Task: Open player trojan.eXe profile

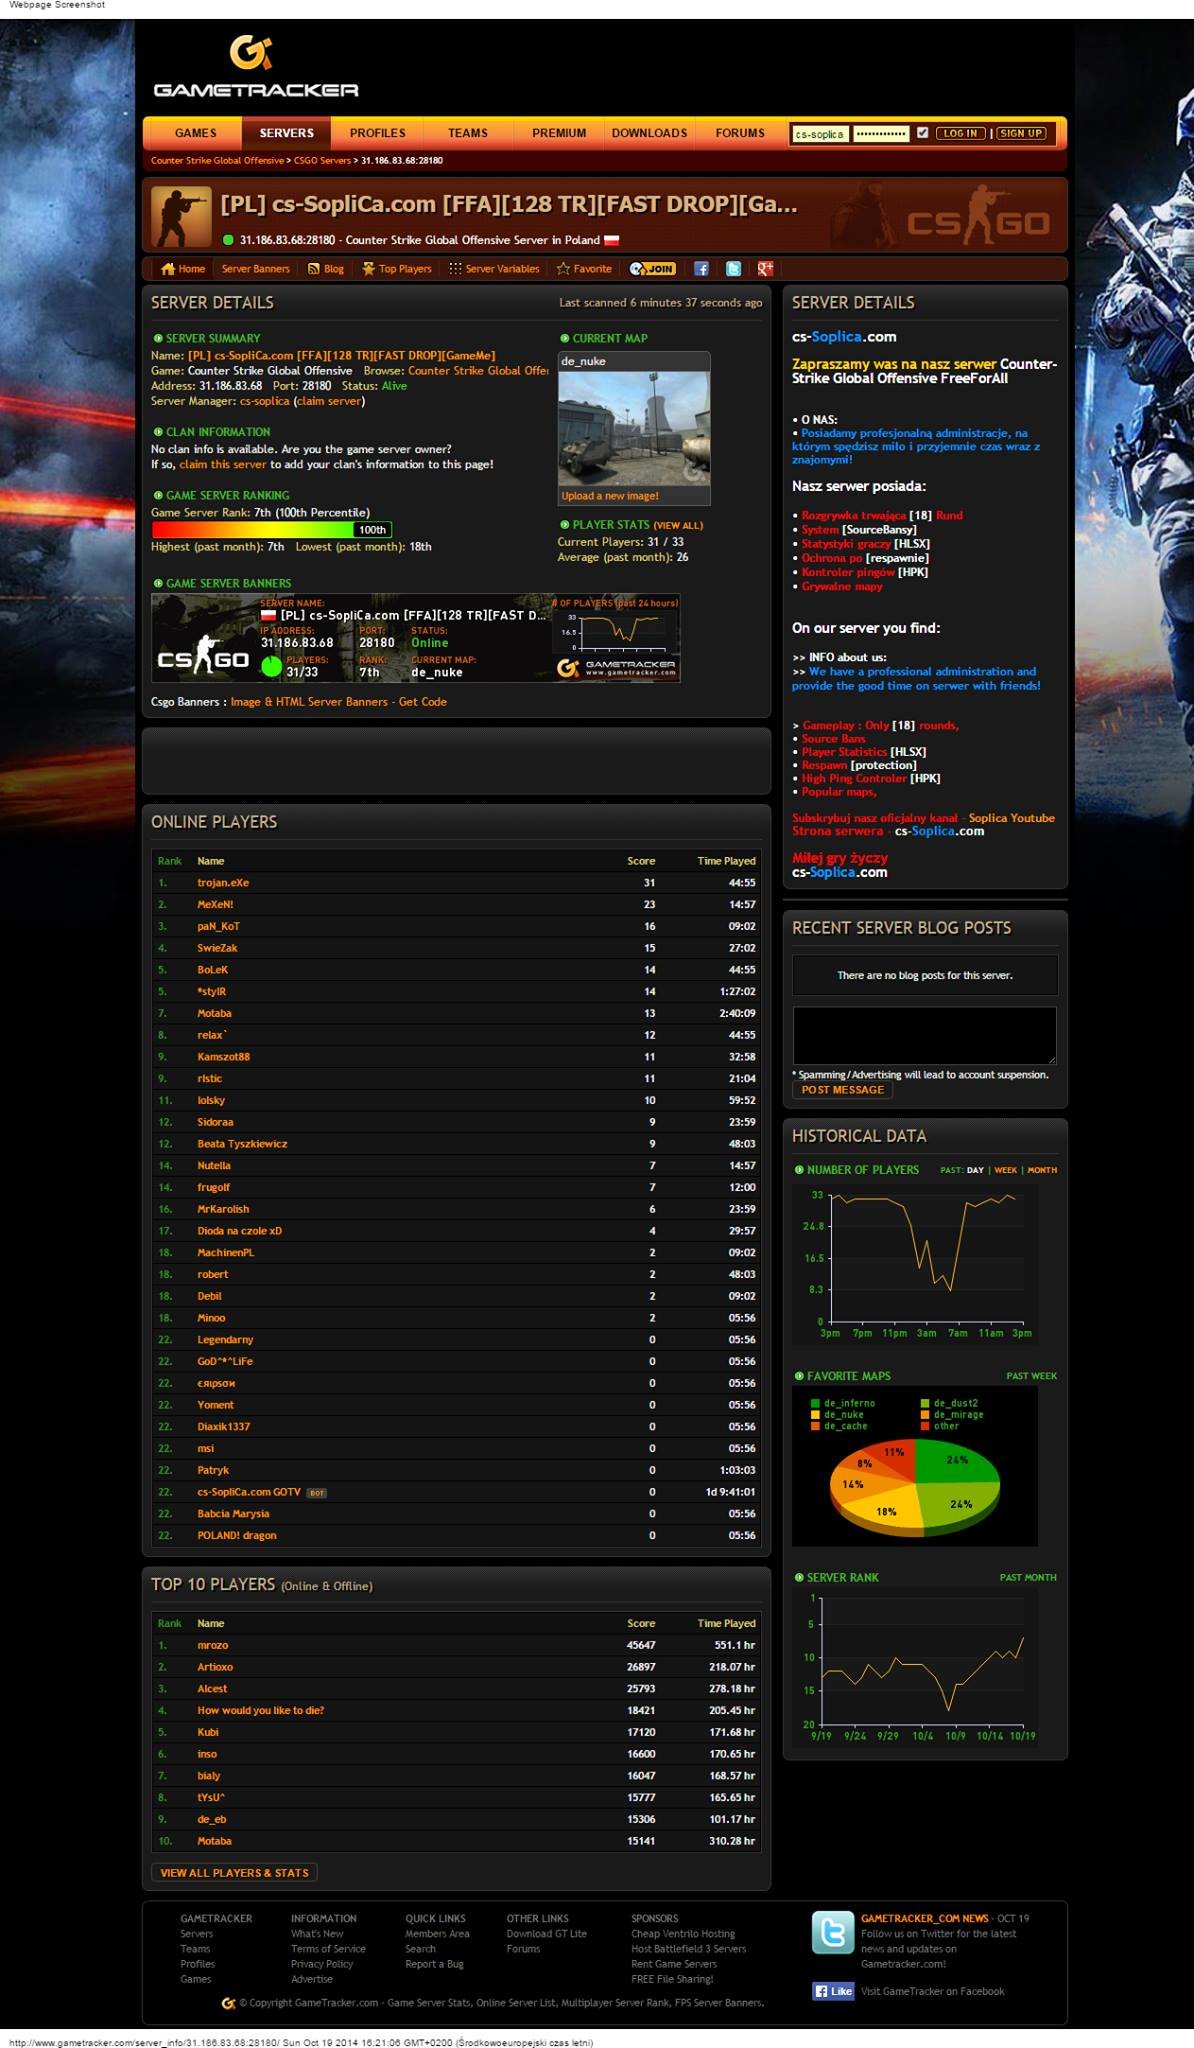Action: 223,883
